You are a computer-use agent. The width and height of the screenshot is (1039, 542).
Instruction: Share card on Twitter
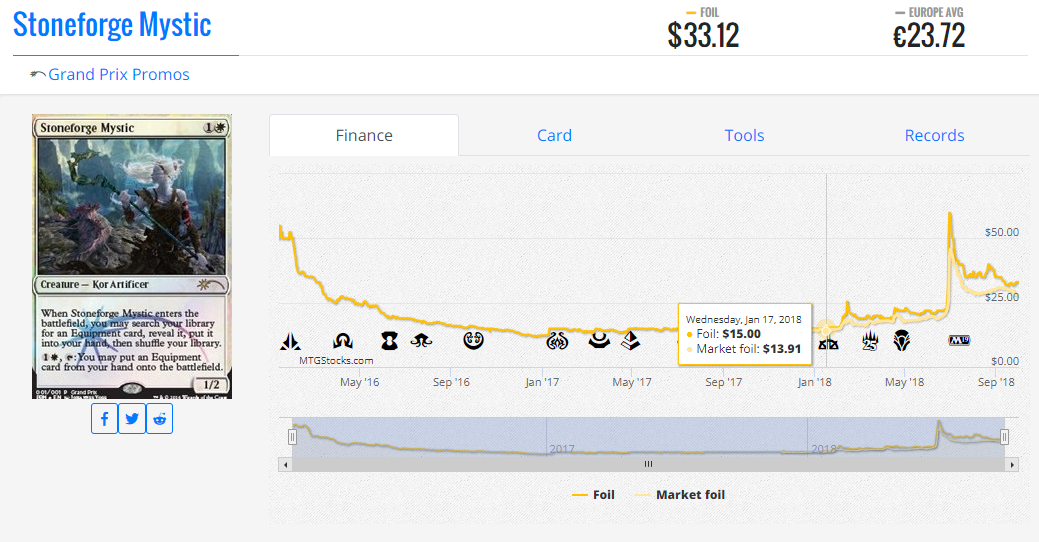point(132,419)
